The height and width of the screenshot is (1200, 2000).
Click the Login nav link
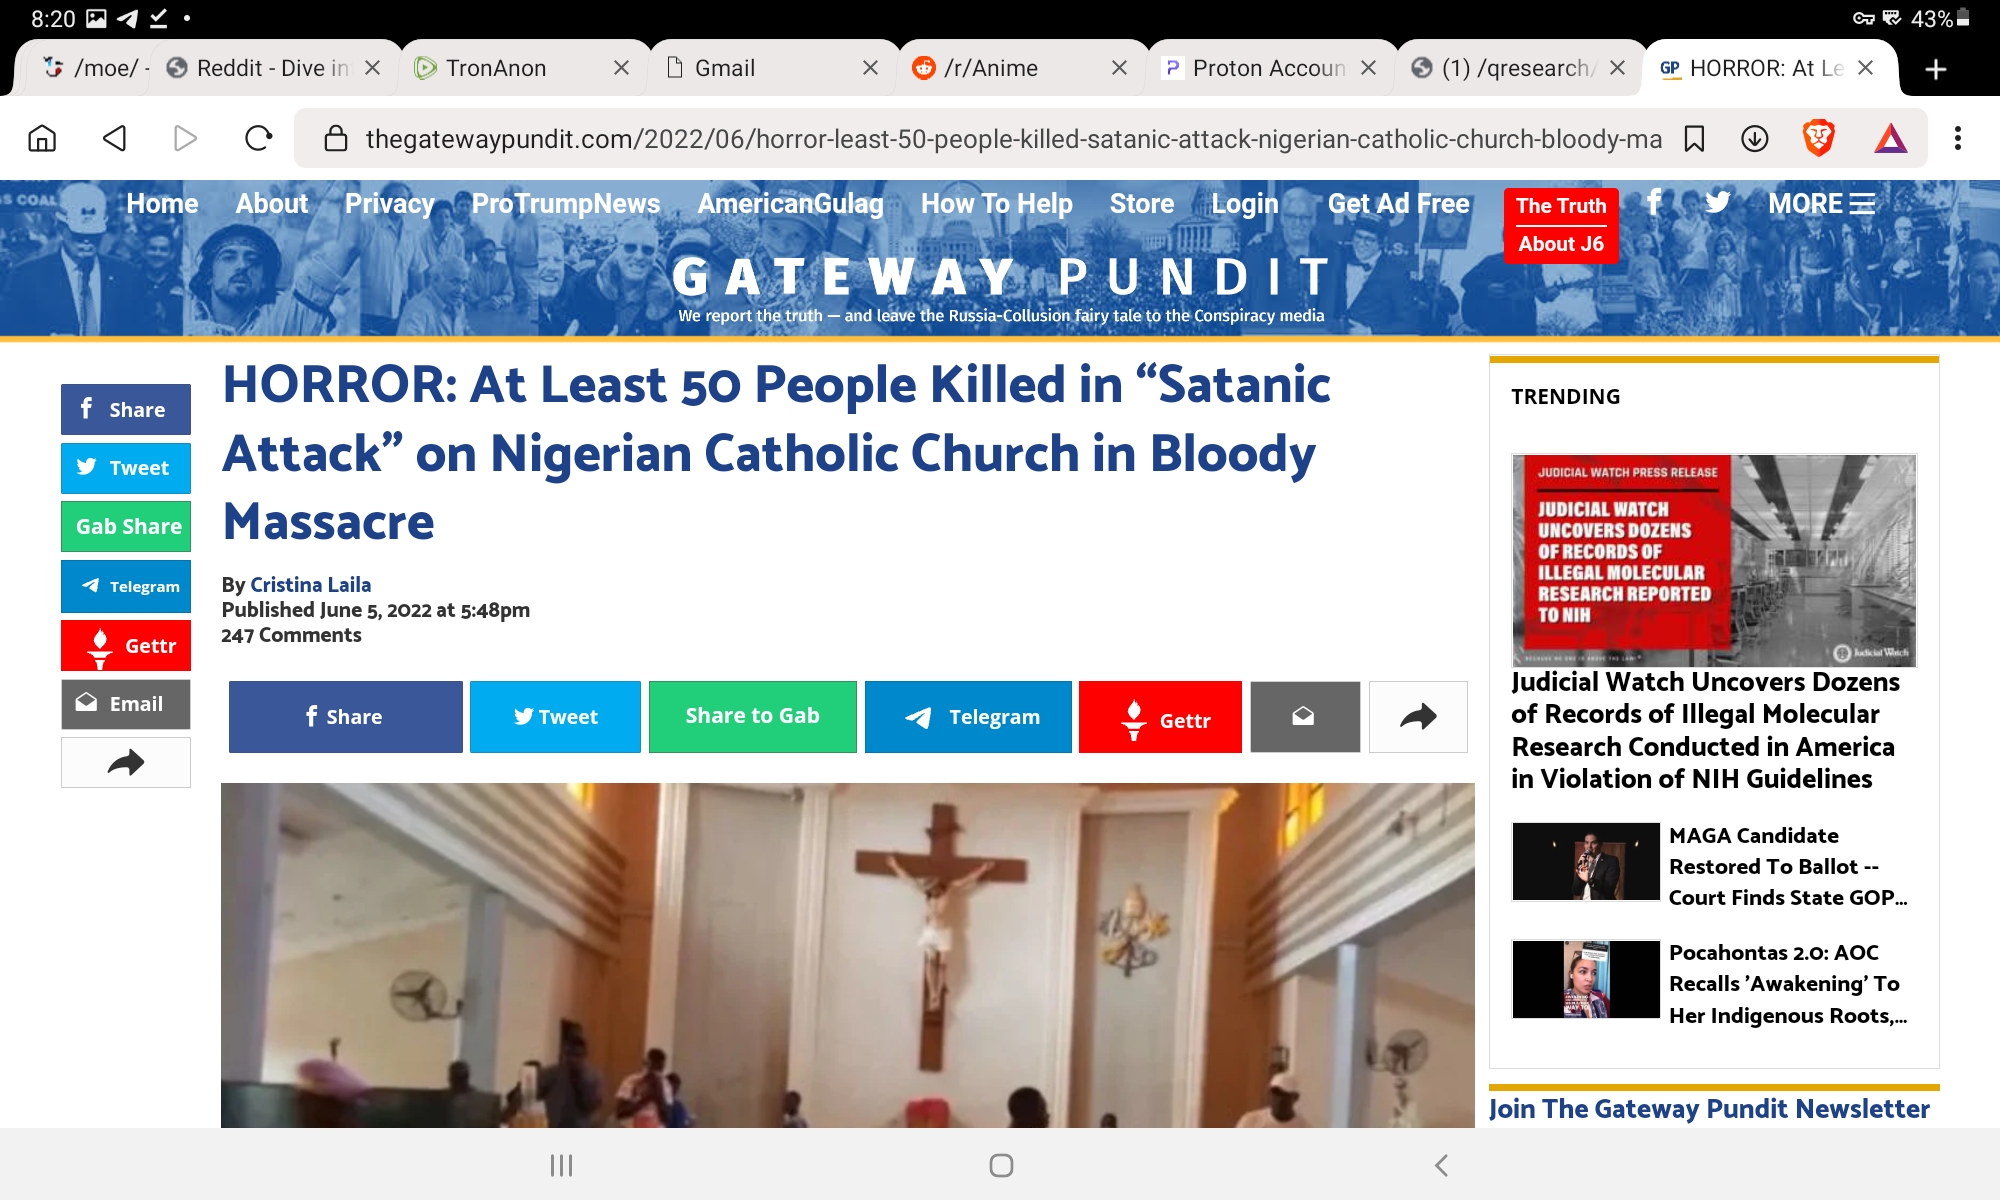click(1244, 204)
